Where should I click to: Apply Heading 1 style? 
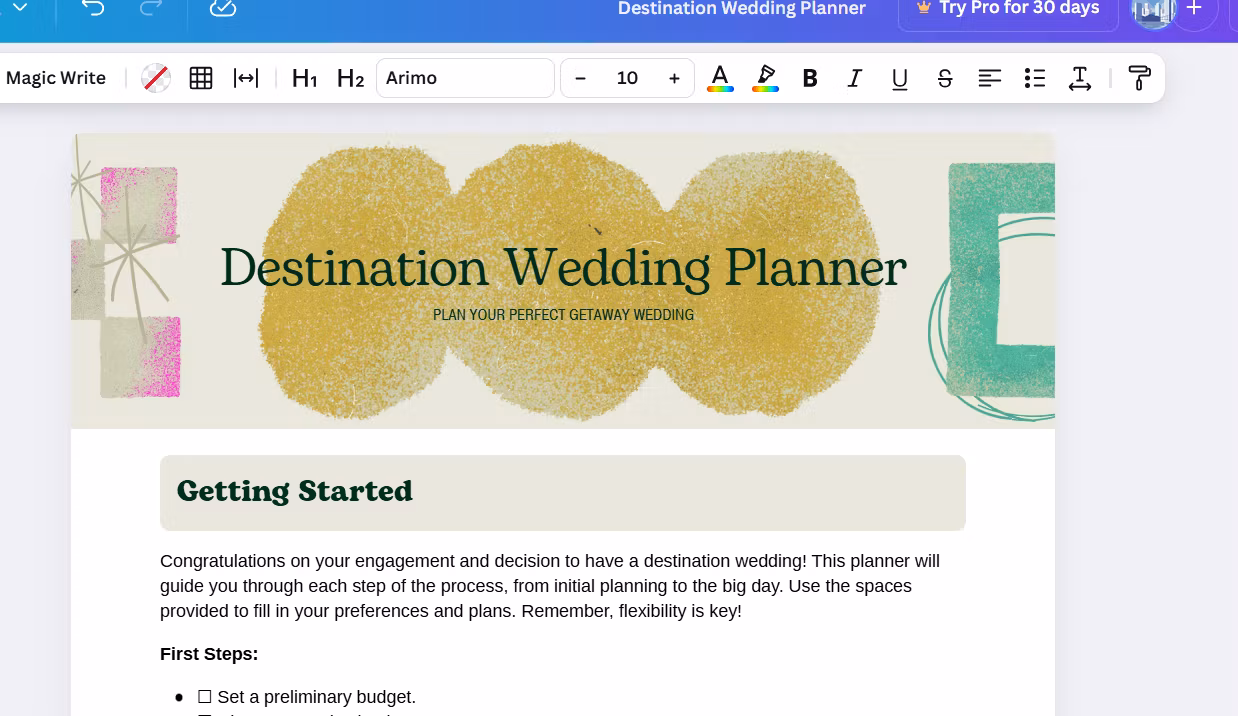(x=304, y=78)
